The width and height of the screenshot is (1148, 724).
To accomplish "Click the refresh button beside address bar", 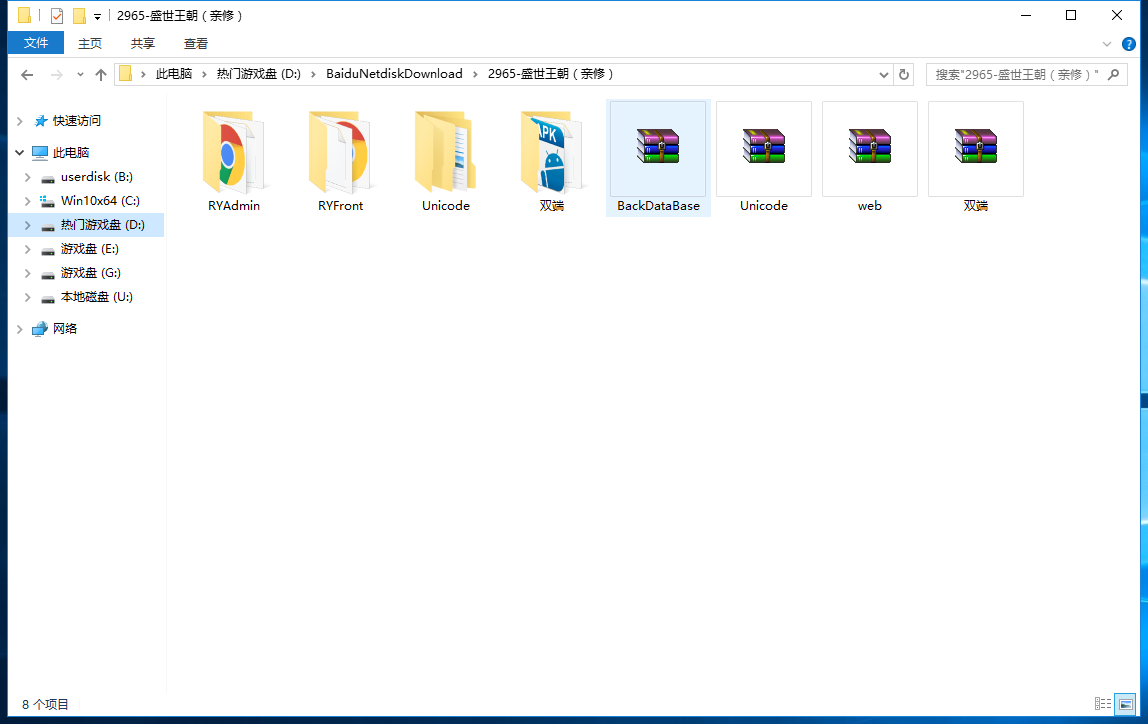I will (x=904, y=74).
